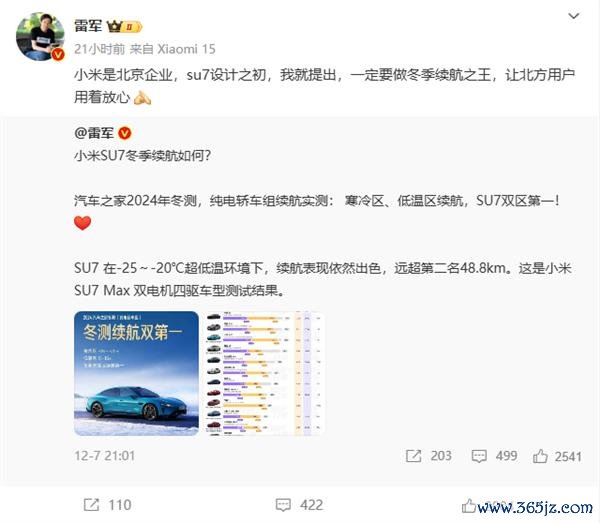Click the red heart emoji in quoted post
The image size is (600, 523).
point(83,223)
